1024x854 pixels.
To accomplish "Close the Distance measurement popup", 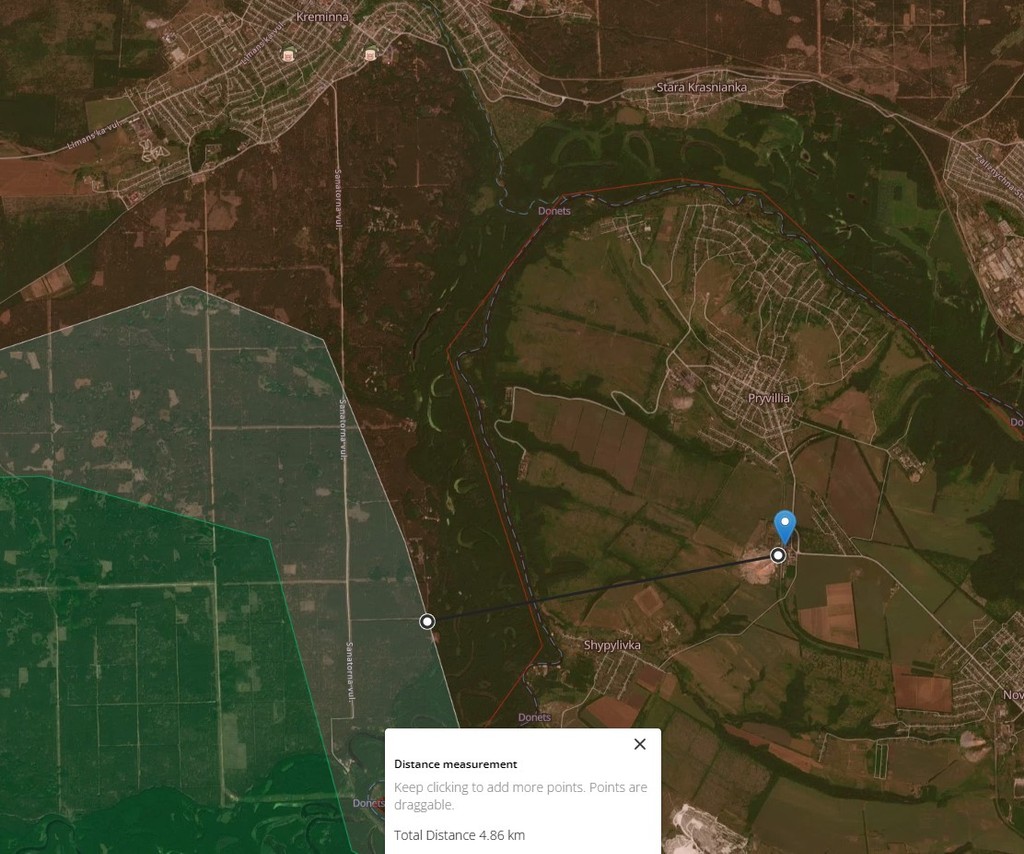I will pos(640,744).
